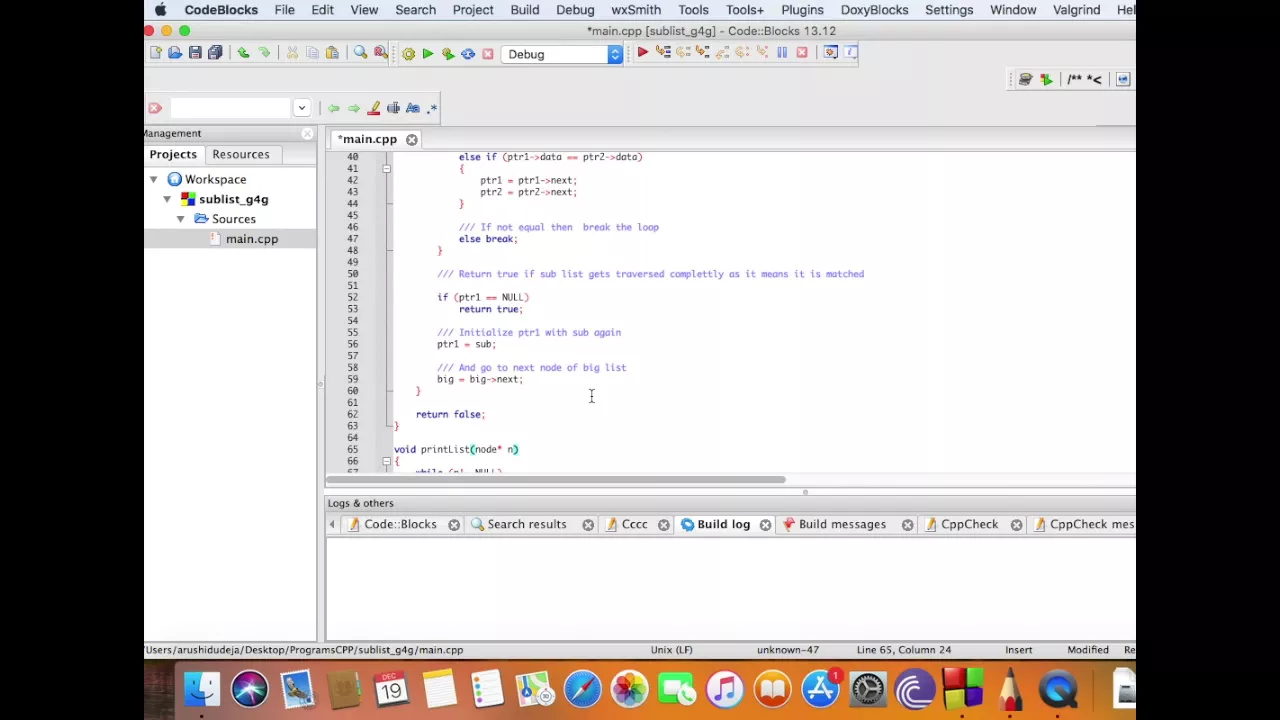Open the Build menu

click(524, 10)
